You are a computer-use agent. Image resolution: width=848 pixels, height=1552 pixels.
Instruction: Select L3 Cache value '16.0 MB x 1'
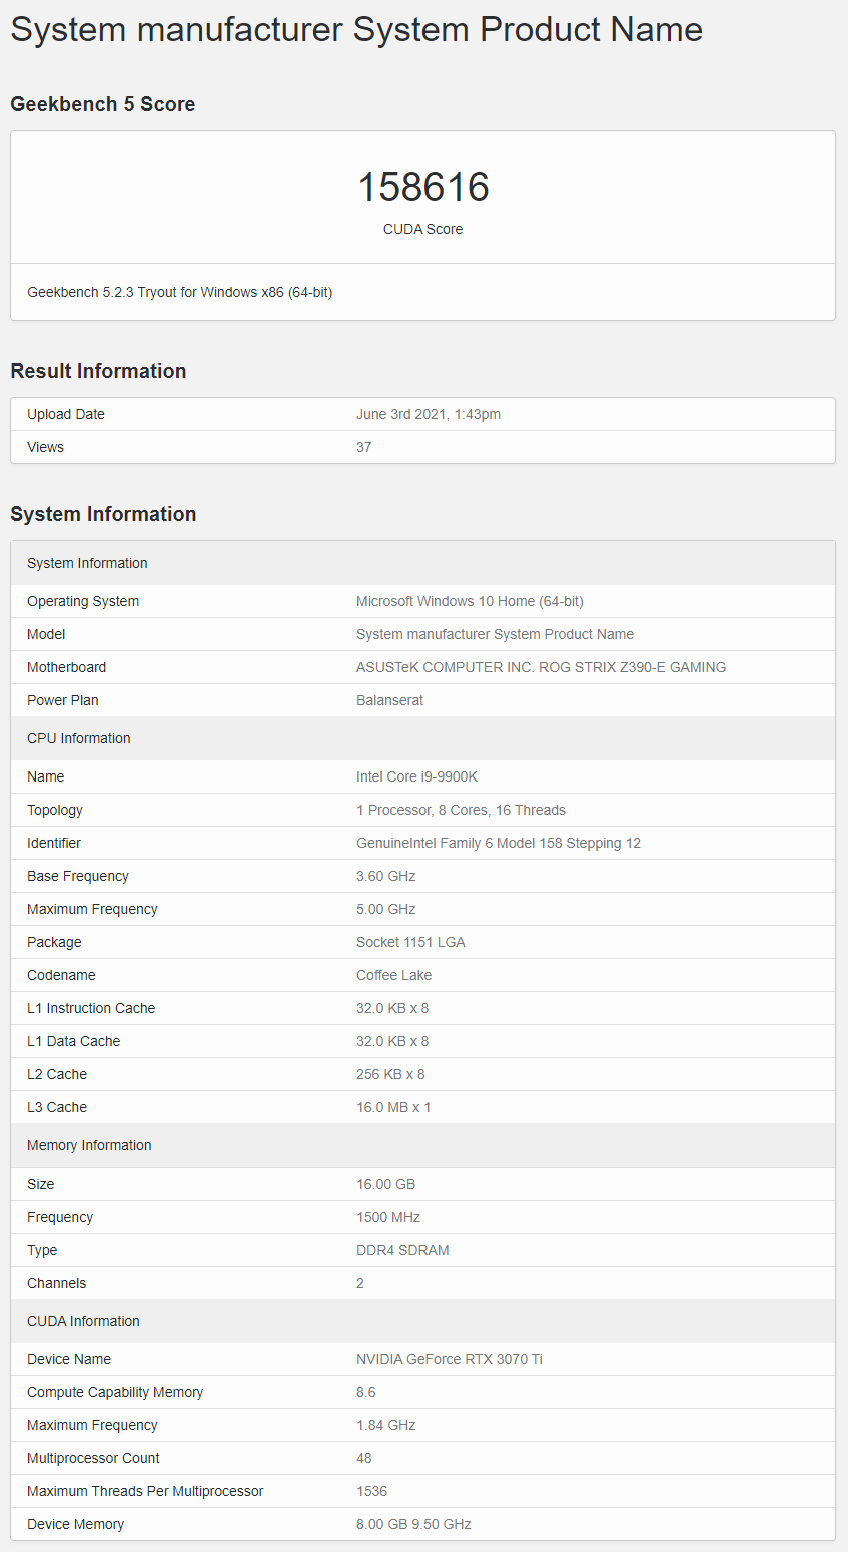(394, 1107)
